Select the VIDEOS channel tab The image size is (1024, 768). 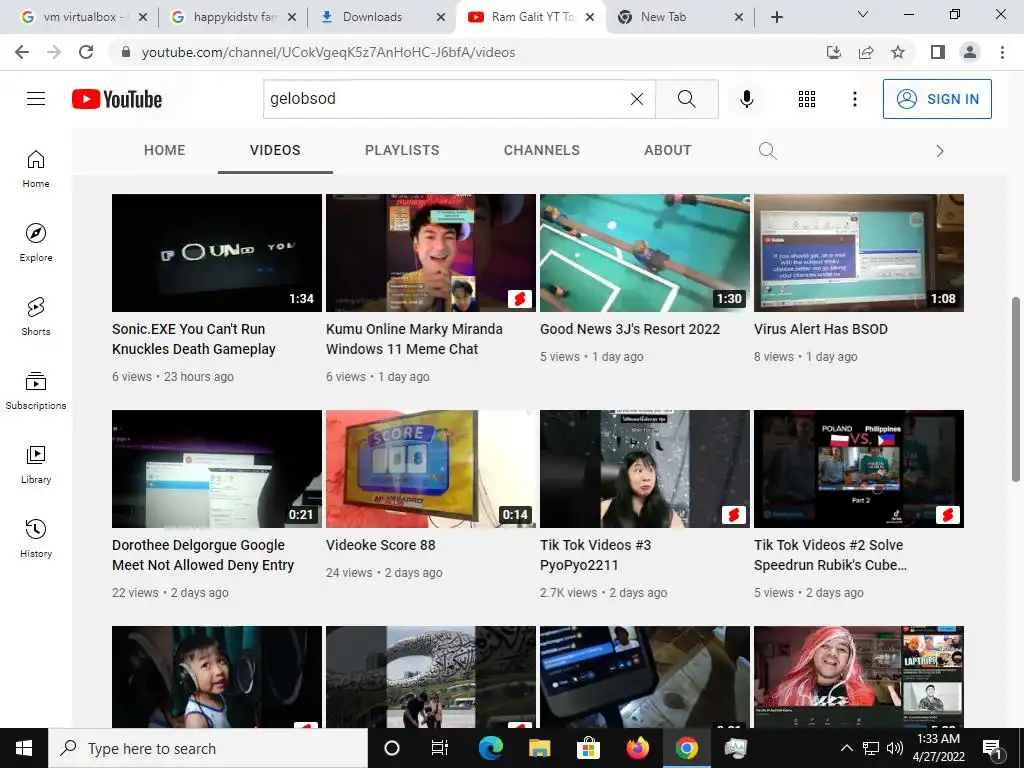pyautogui.click(x=275, y=150)
